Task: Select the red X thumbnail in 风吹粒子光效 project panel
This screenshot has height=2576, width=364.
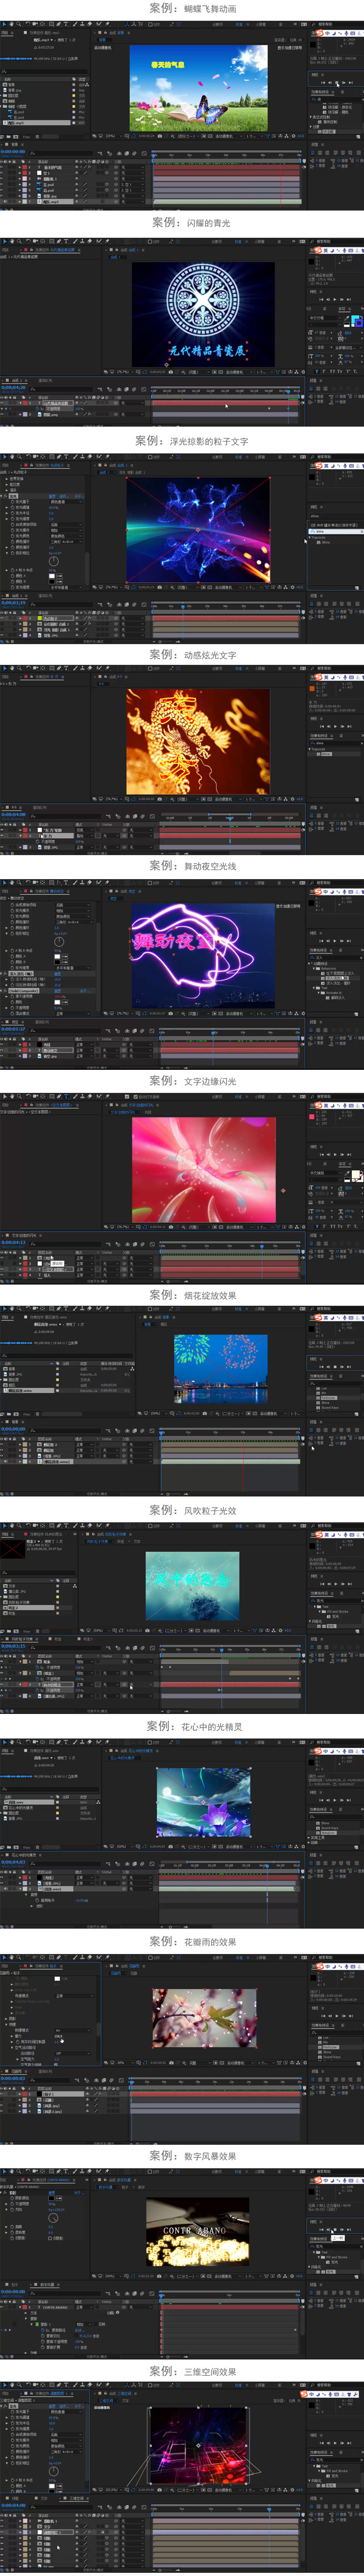Action: click(12, 1548)
